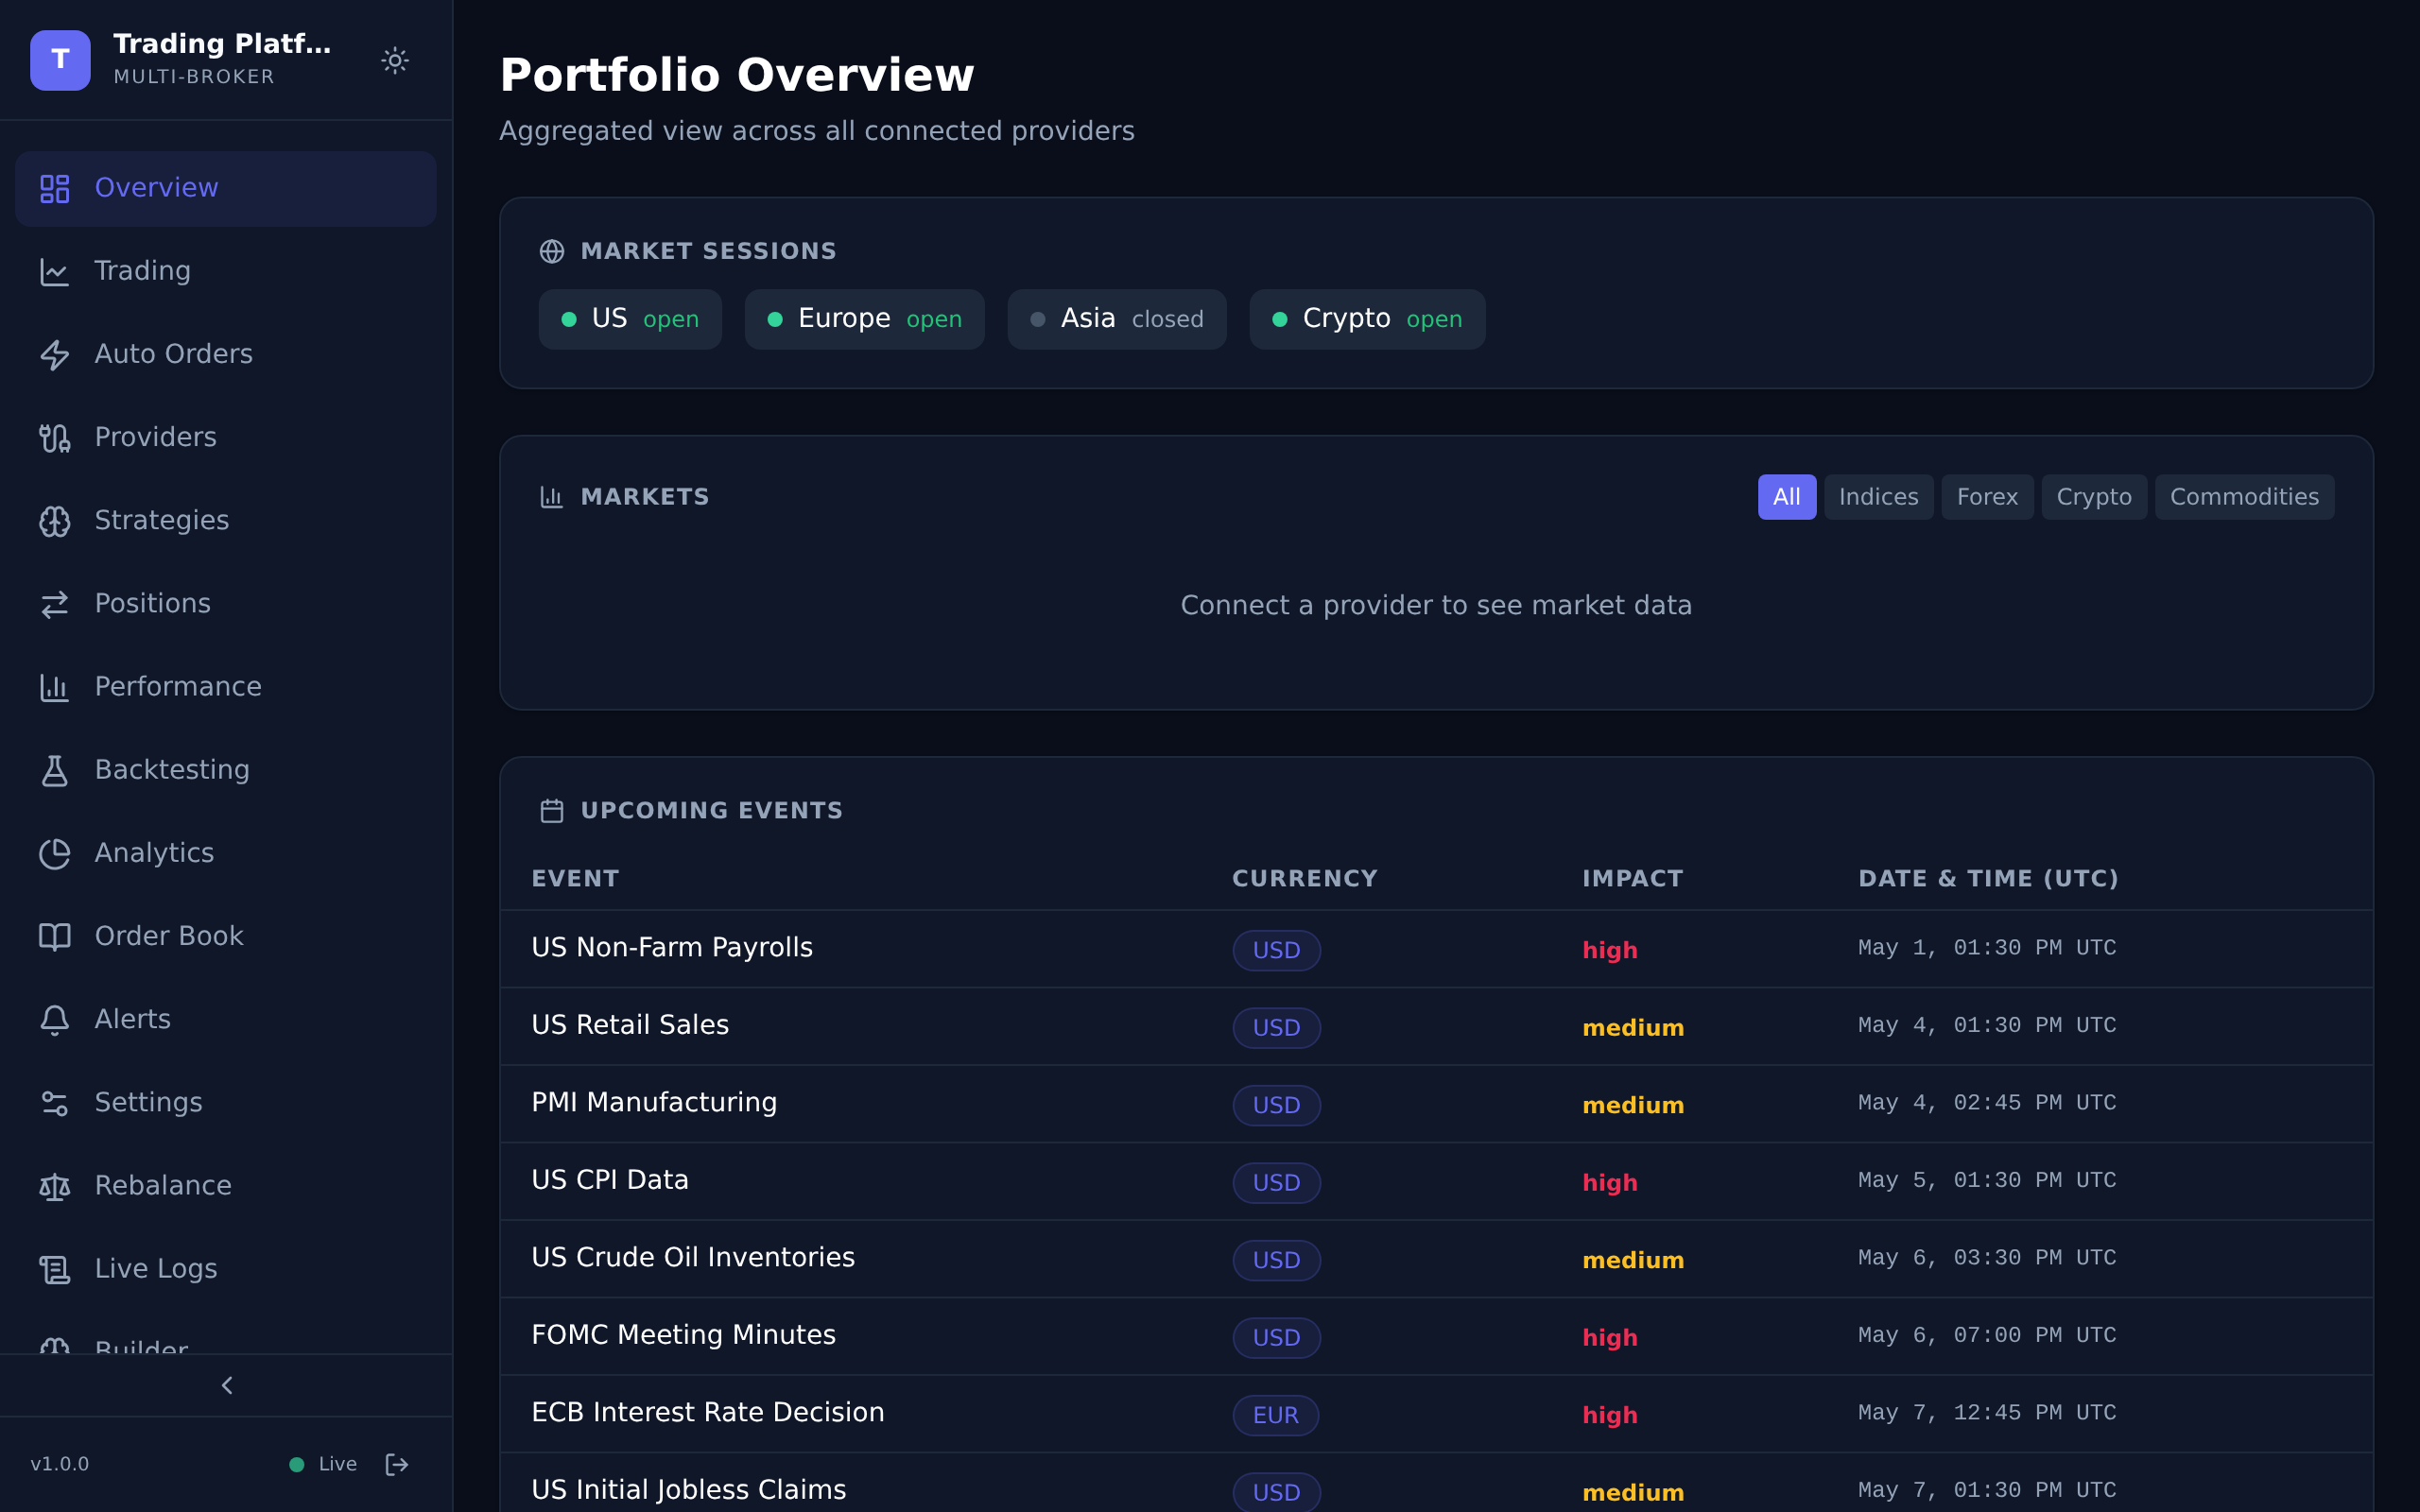Click USD badge in US Non-Farm Payrolls row
Viewport: 2420px width, 1512px height.
[x=1276, y=950]
